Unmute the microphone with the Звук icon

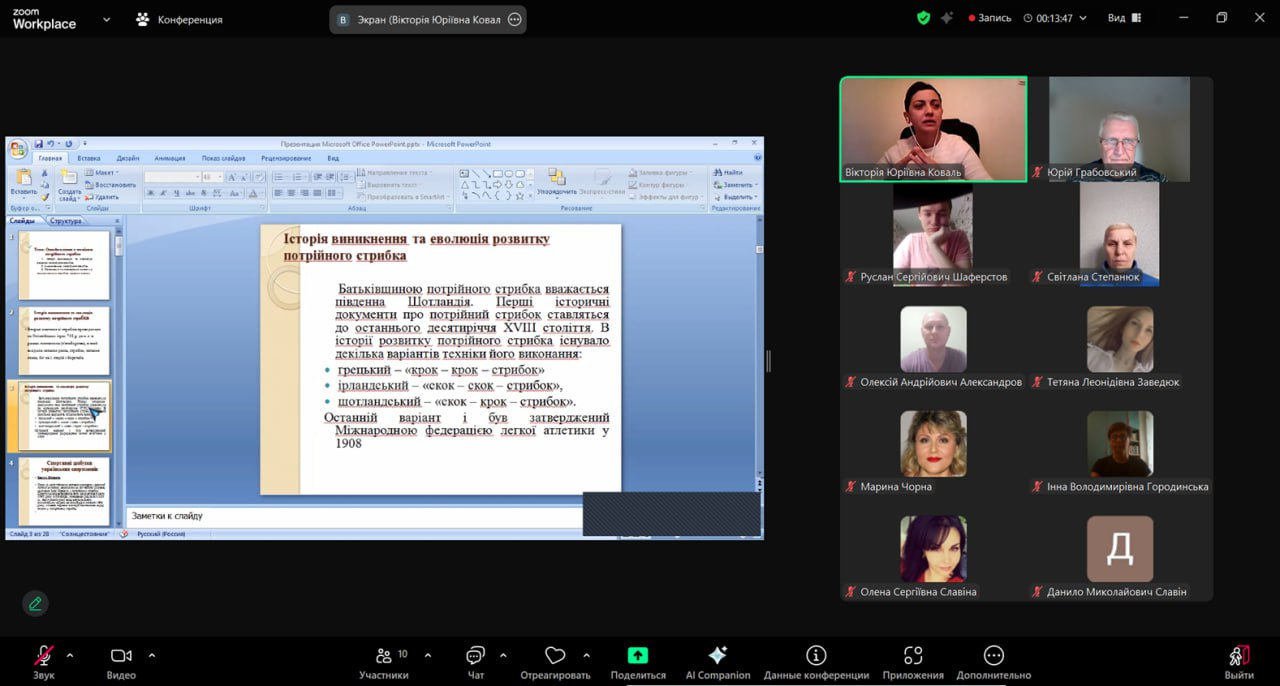tap(43, 656)
